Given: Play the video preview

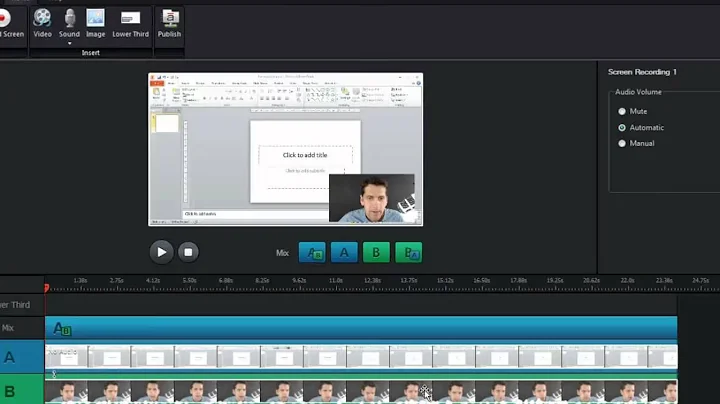Looking at the screenshot, I should [161, 252].
